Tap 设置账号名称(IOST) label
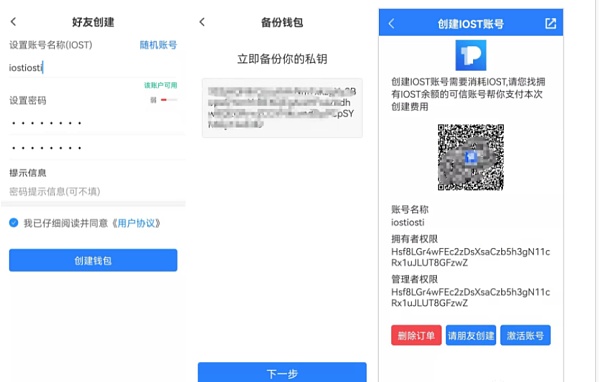This screenshot has height=382, width=600. tap(51, 45)
